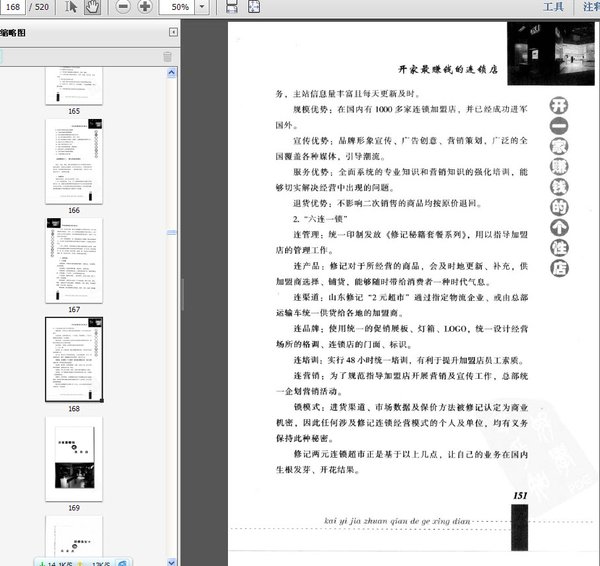Click the zoom out minus button
This screenshot has height=566, width=600.
click(x=124, y=7)
